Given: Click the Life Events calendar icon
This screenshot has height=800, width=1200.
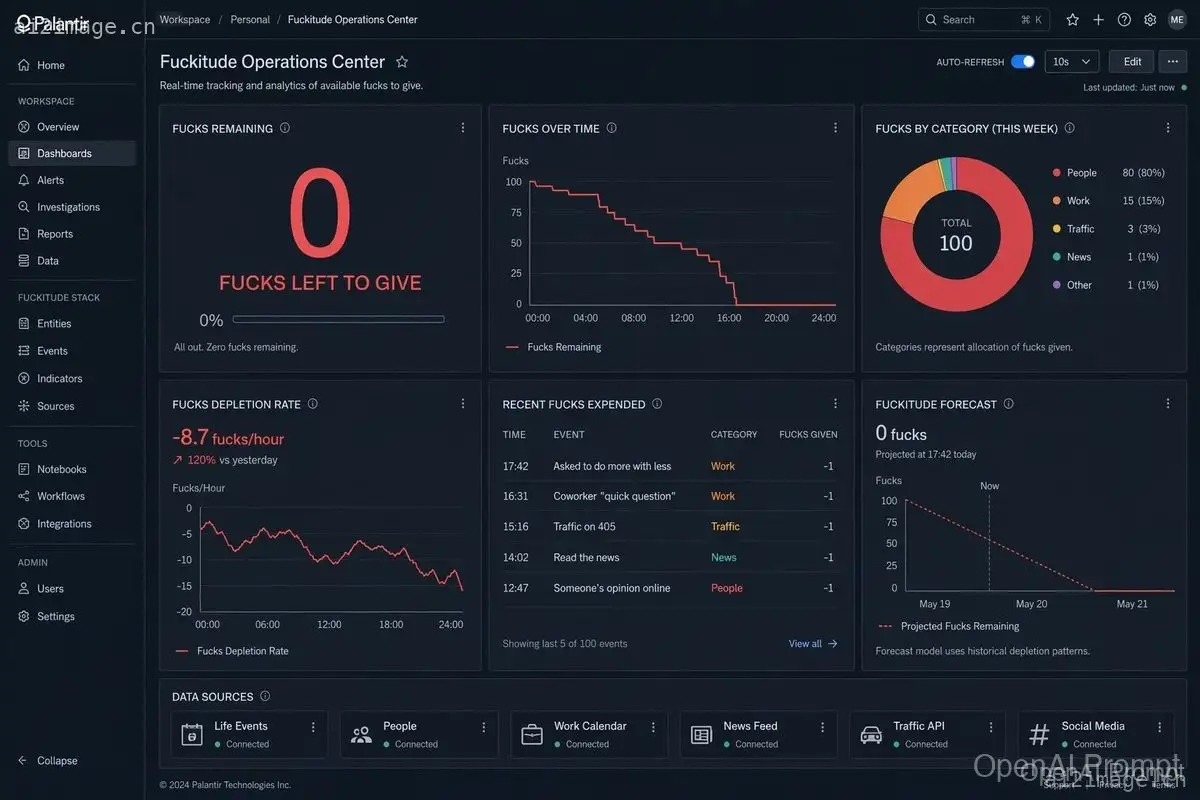Looking at the screenshot, I should click(x=192, y=735).
